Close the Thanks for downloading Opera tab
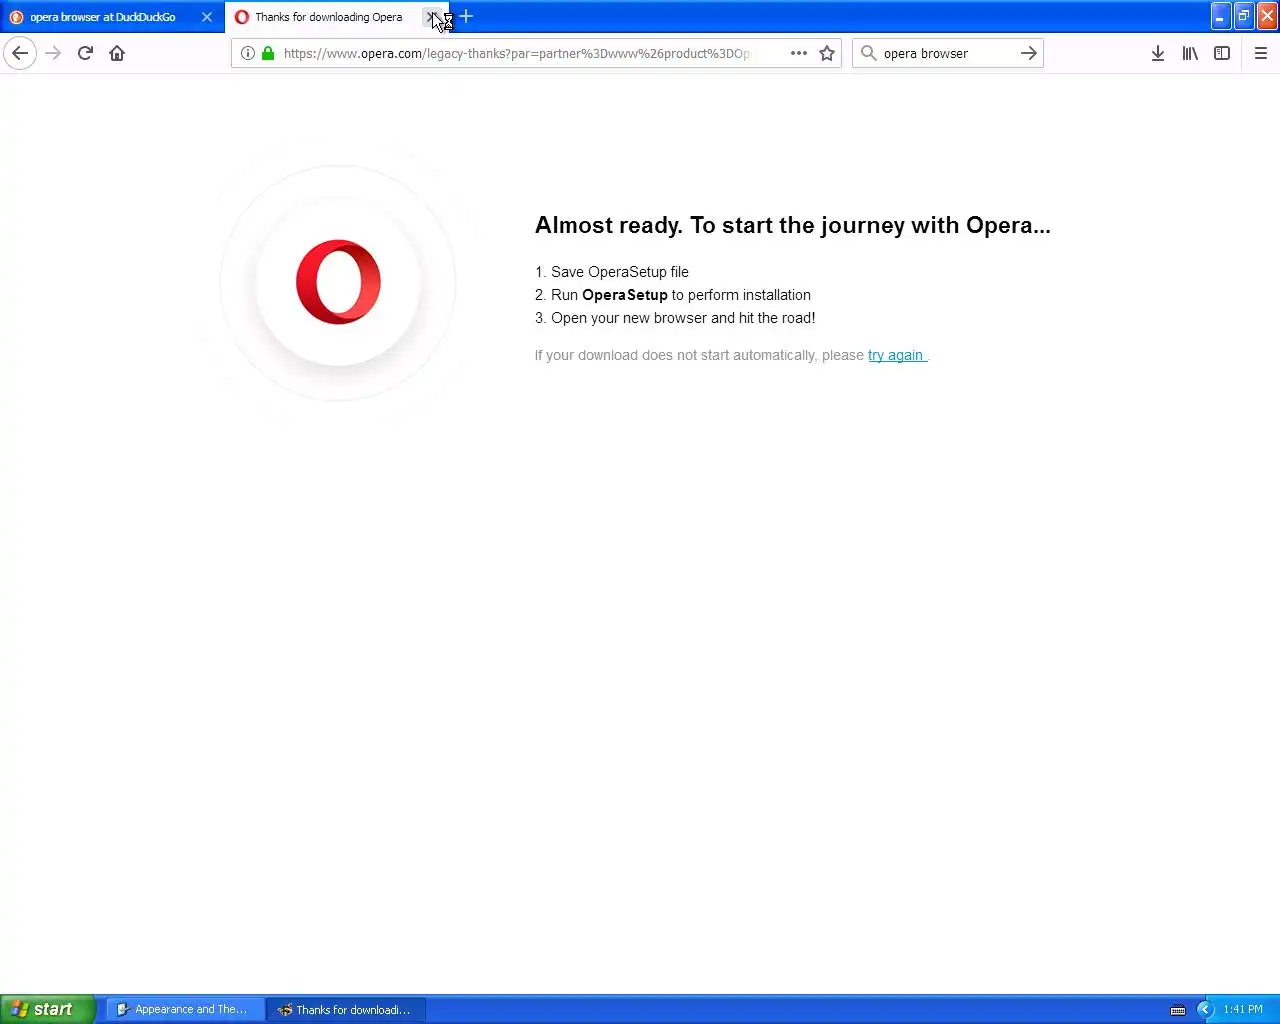 431,17
